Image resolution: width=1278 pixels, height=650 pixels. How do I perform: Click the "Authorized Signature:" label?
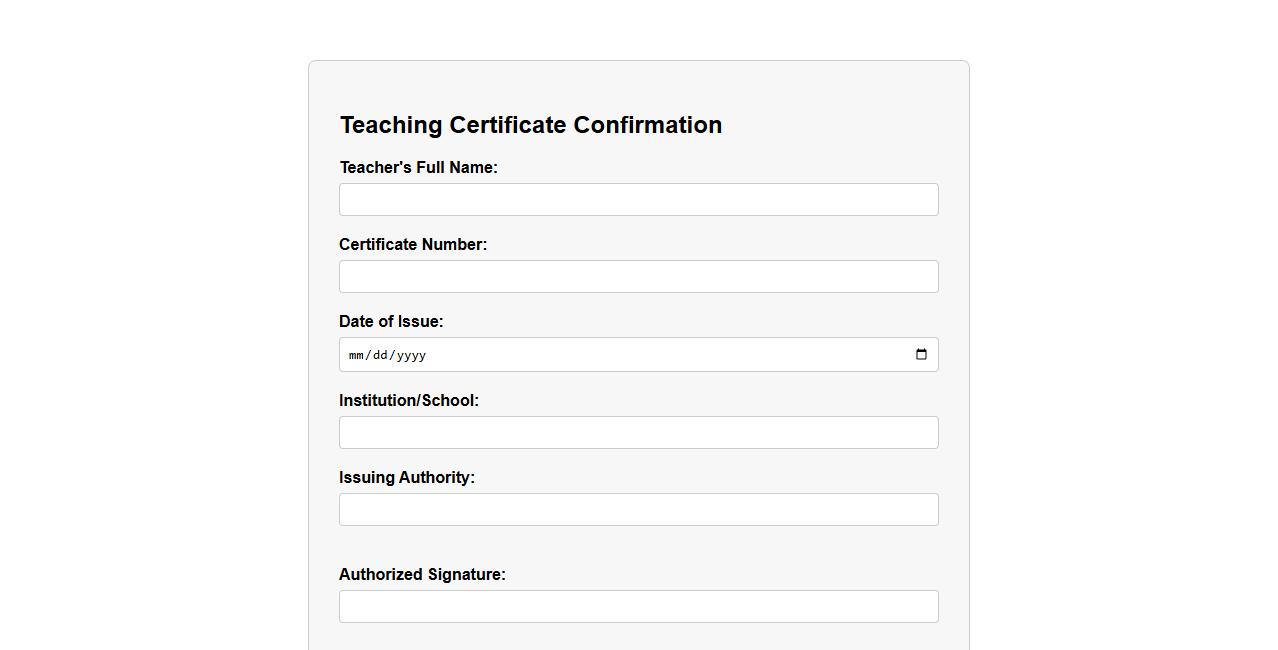coord(422,574)
